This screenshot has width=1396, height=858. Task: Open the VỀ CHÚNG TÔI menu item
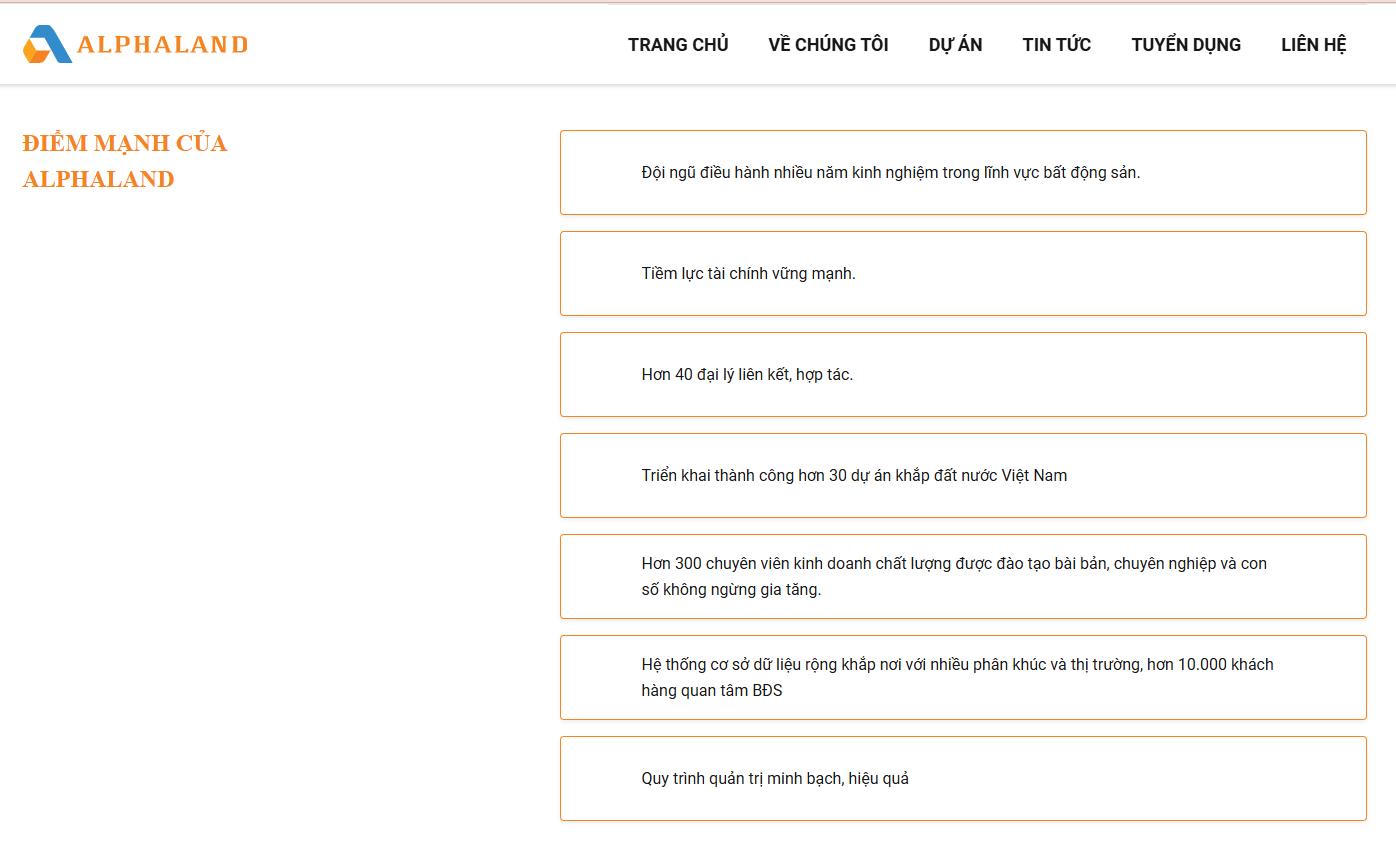(x=828, y=44)
